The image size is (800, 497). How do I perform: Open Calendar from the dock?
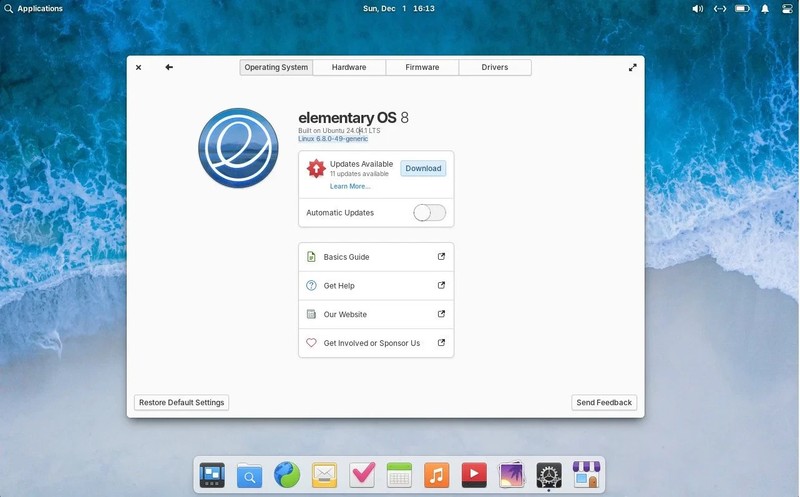(x=399, y=475)
